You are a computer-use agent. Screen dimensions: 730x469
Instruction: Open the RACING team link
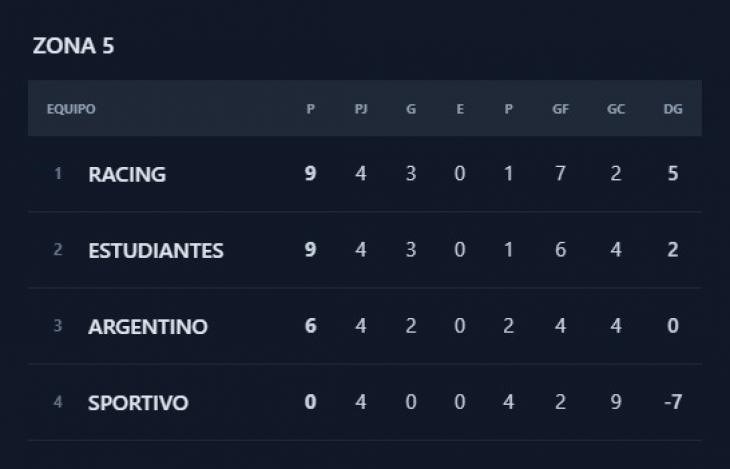pos(127,174)
